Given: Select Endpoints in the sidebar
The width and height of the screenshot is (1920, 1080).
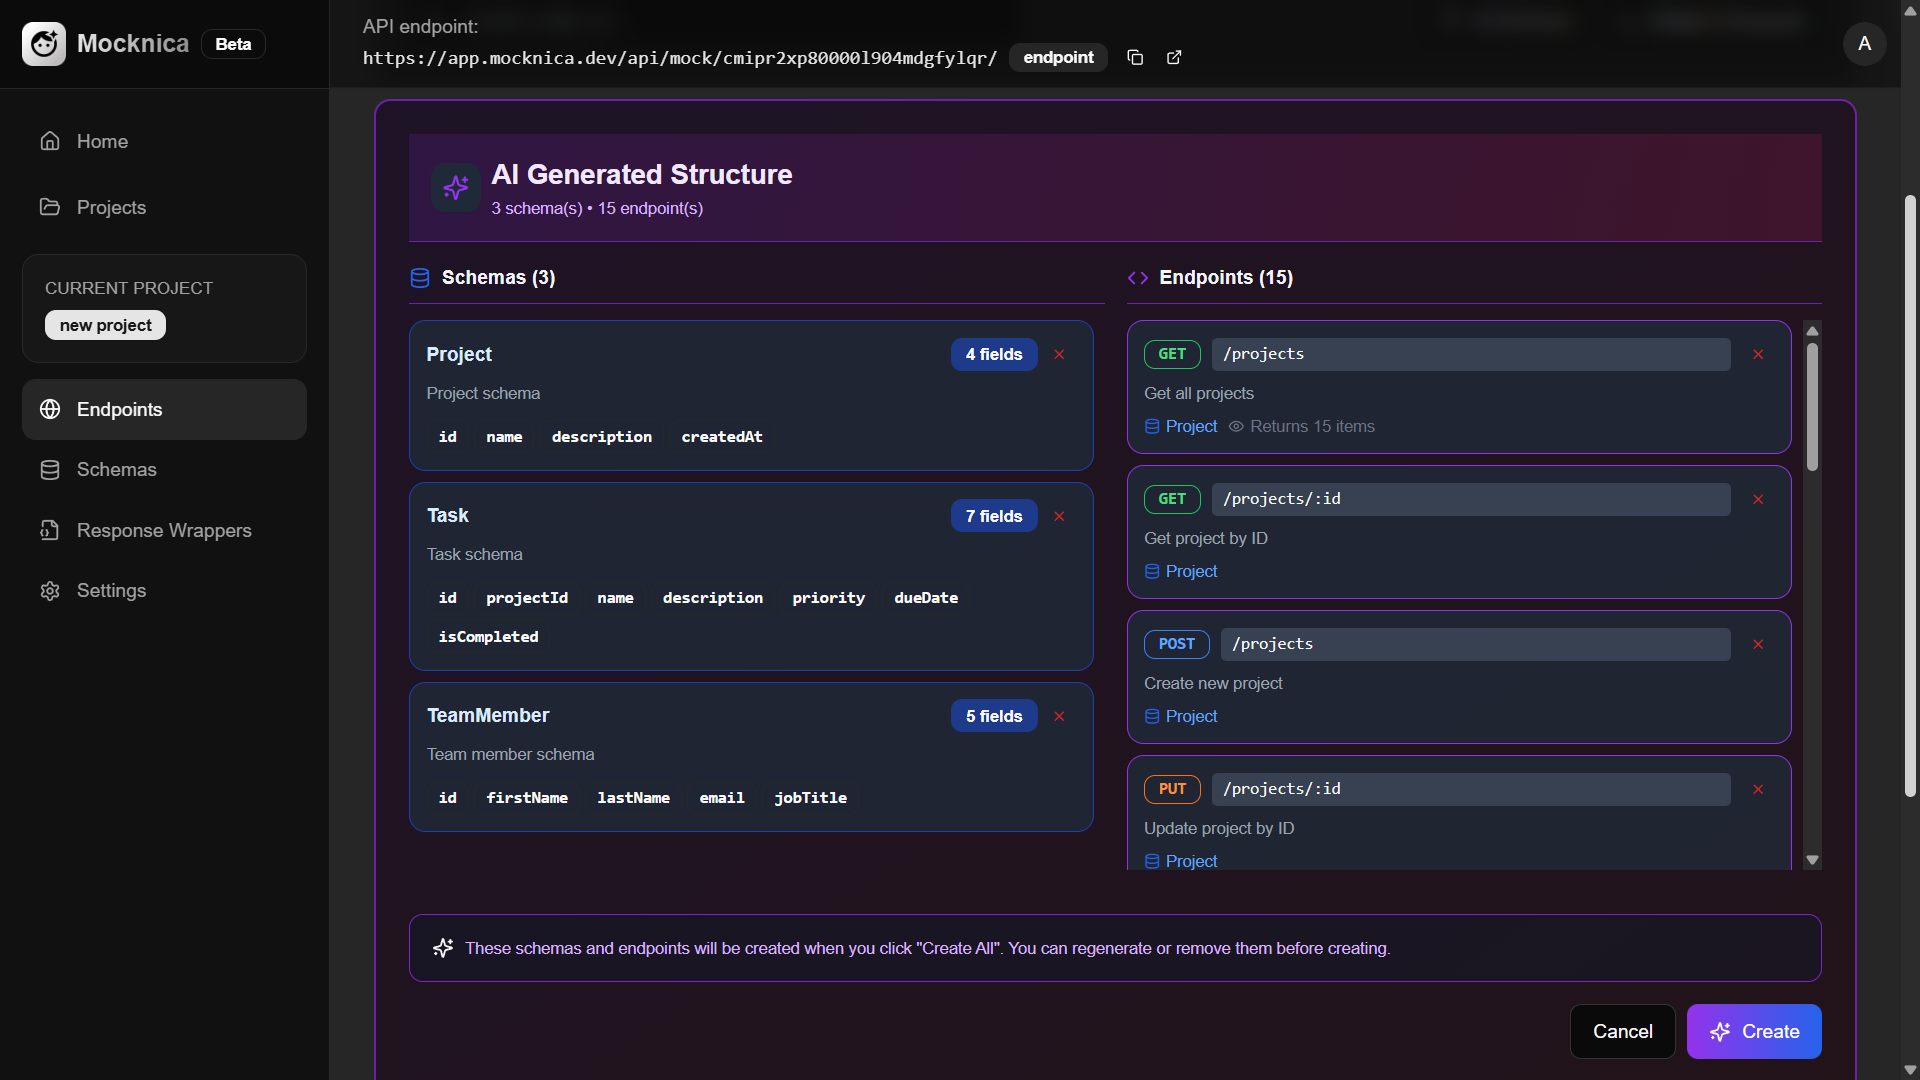Looking at the screenshot, I should 119,409.
